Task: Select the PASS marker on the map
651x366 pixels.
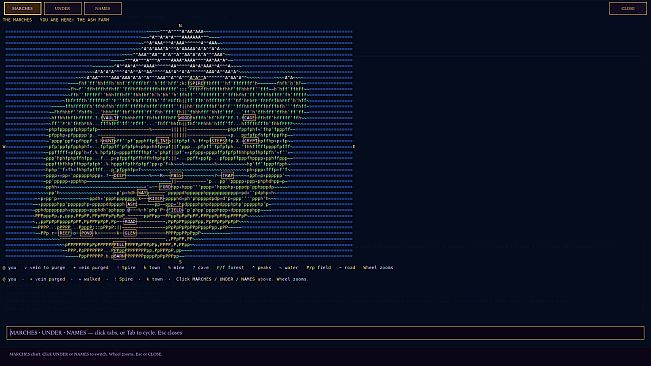Action: (x=176, y=176)
